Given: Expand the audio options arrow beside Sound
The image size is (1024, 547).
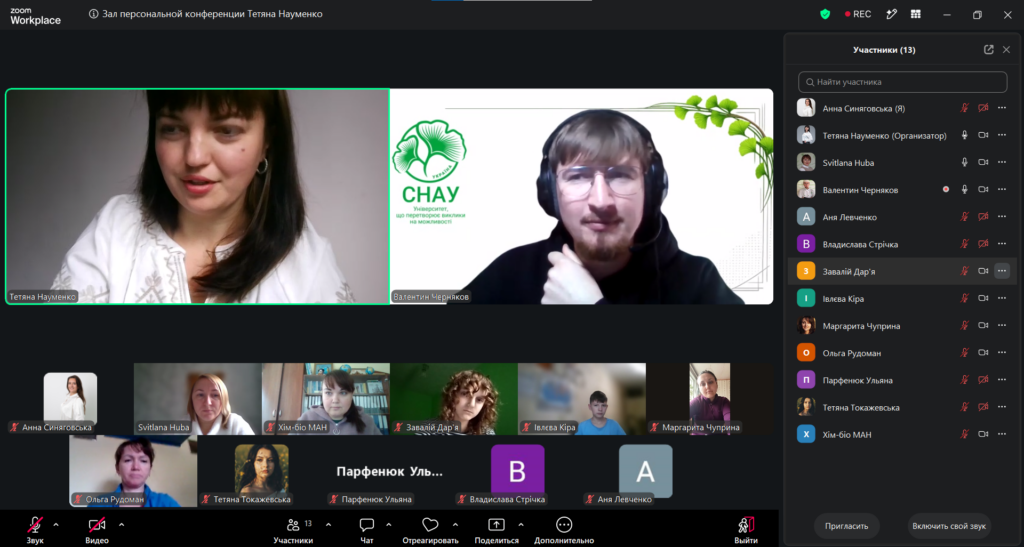Looking at the screenshot, I should pyautogui.click(x=56, y=524).
